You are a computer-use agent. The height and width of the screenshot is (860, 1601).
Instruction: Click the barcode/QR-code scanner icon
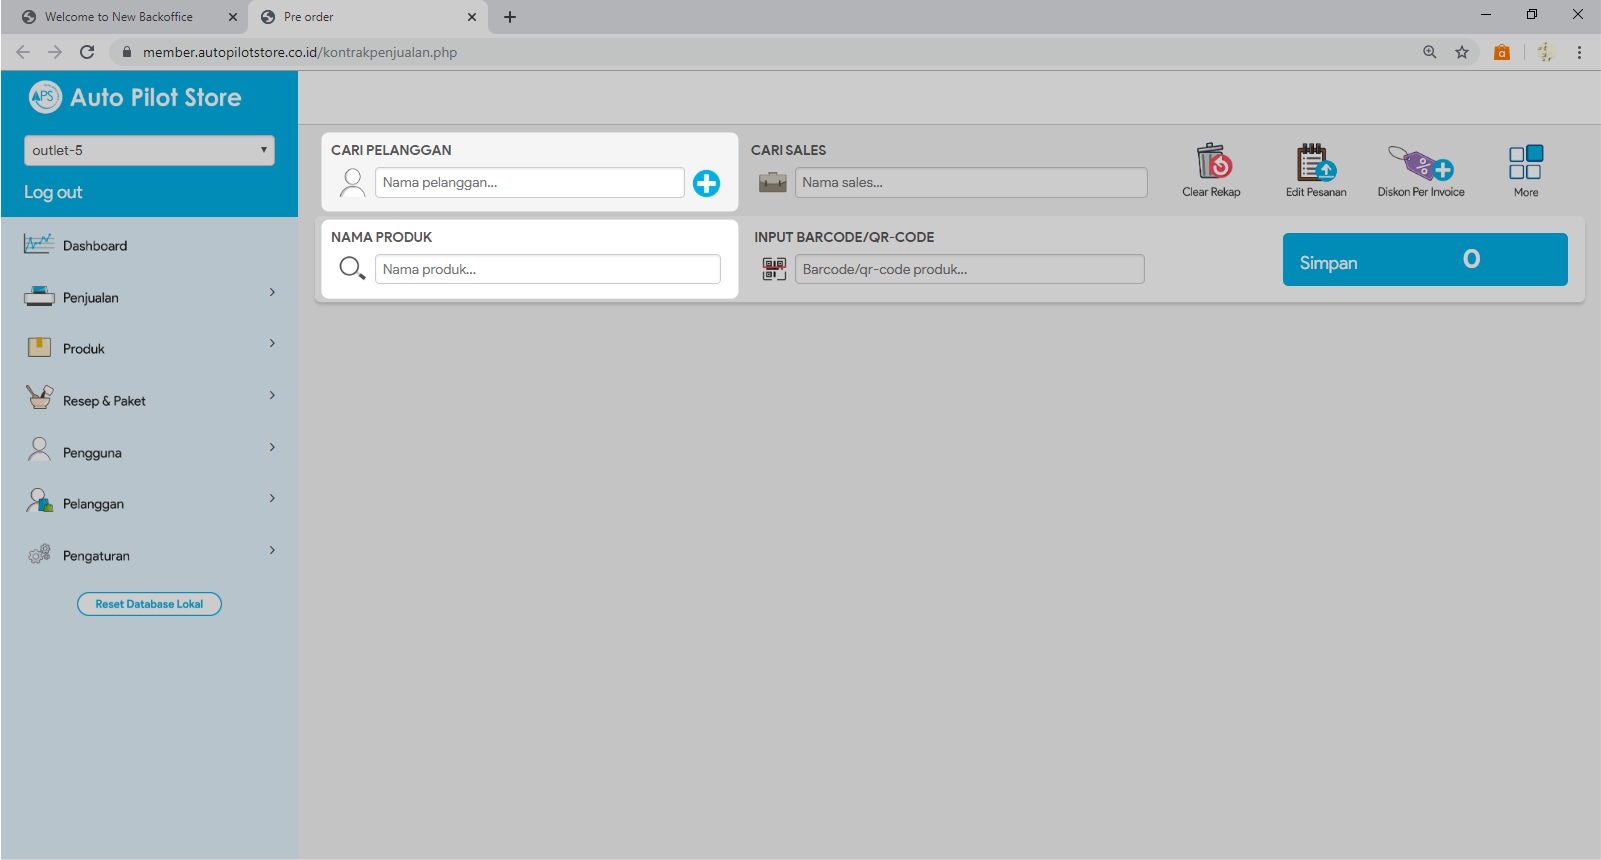click(774, 269)
